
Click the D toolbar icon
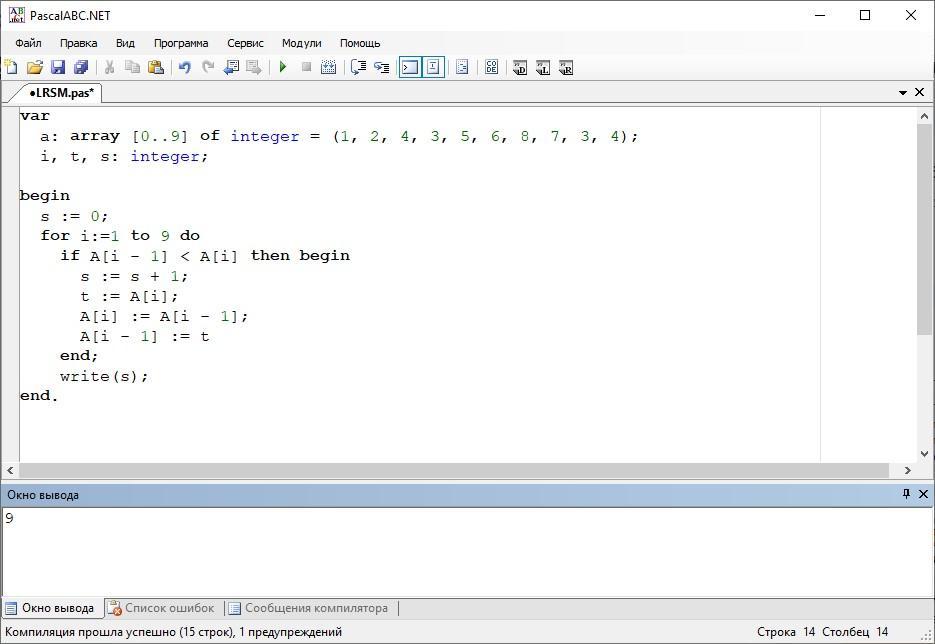point(520,67)
